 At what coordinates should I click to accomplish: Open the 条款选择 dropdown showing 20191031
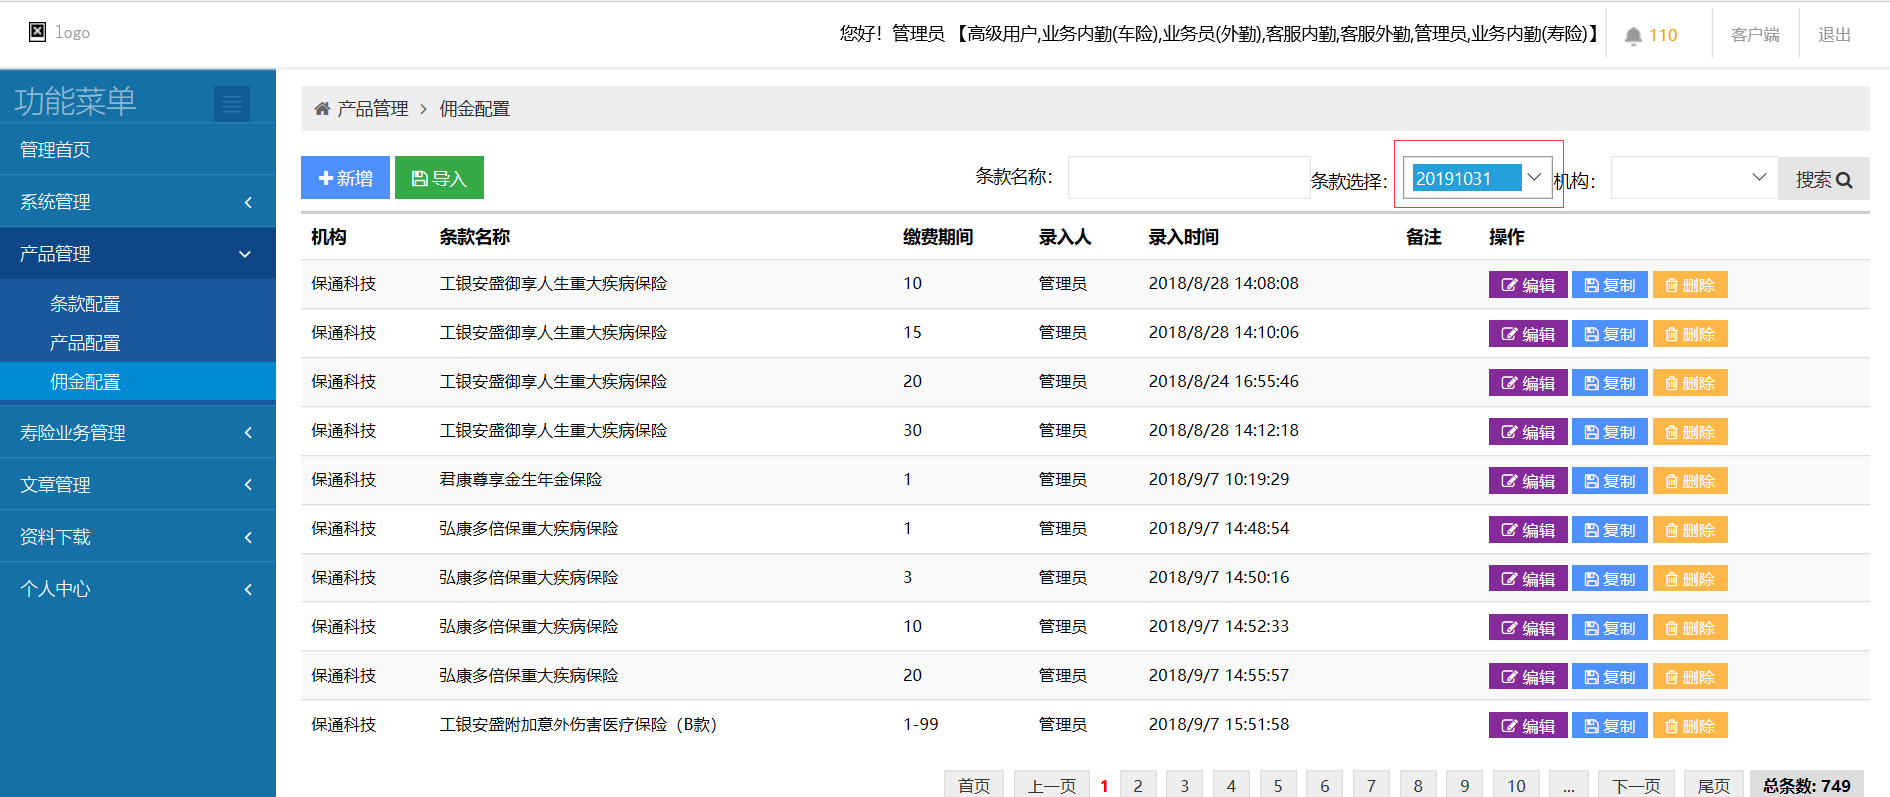(x=1477, y=178)
